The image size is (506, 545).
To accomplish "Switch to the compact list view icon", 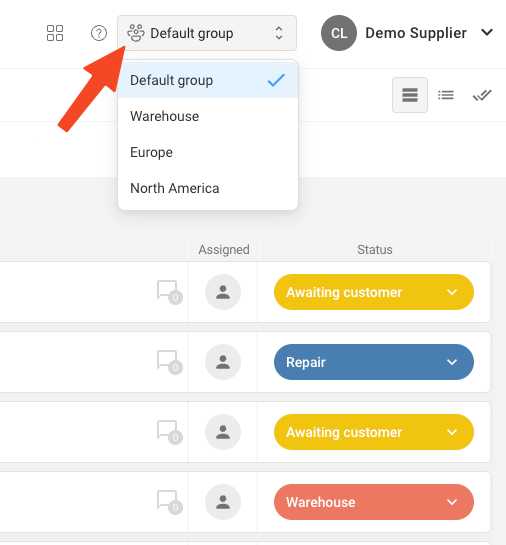I will 446,95.
